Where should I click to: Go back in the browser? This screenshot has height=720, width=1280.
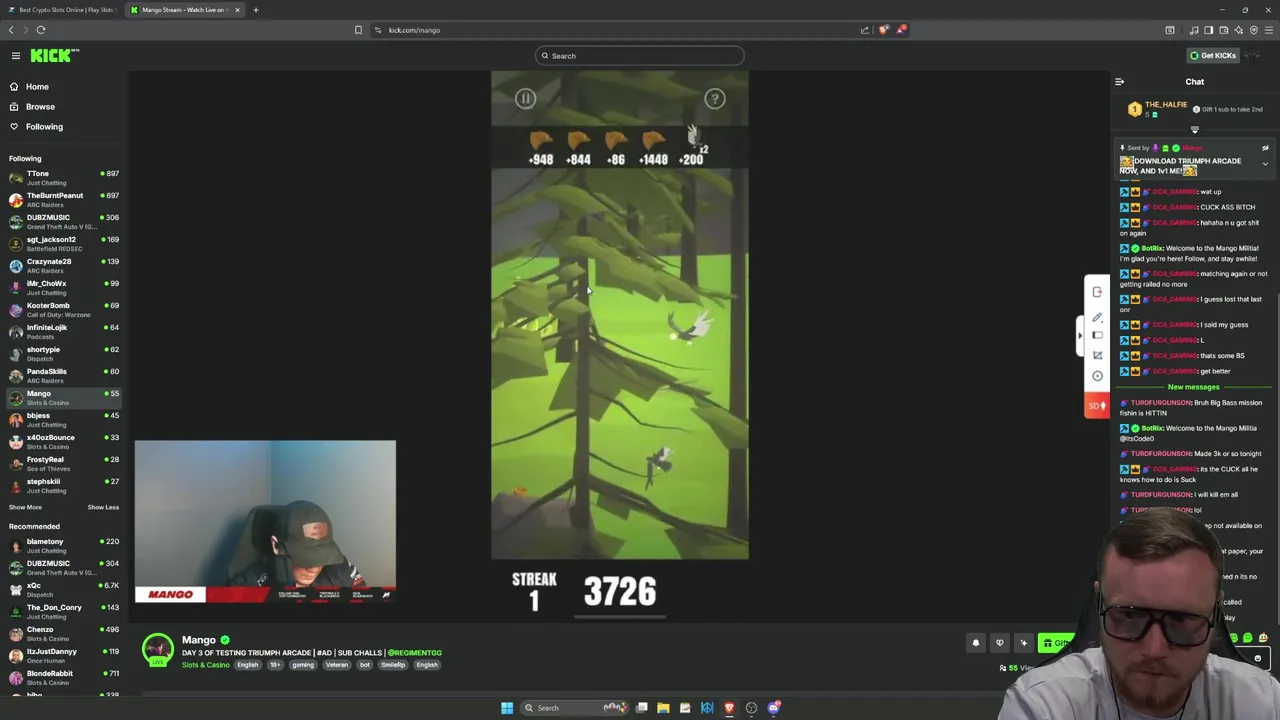[11, 30]
